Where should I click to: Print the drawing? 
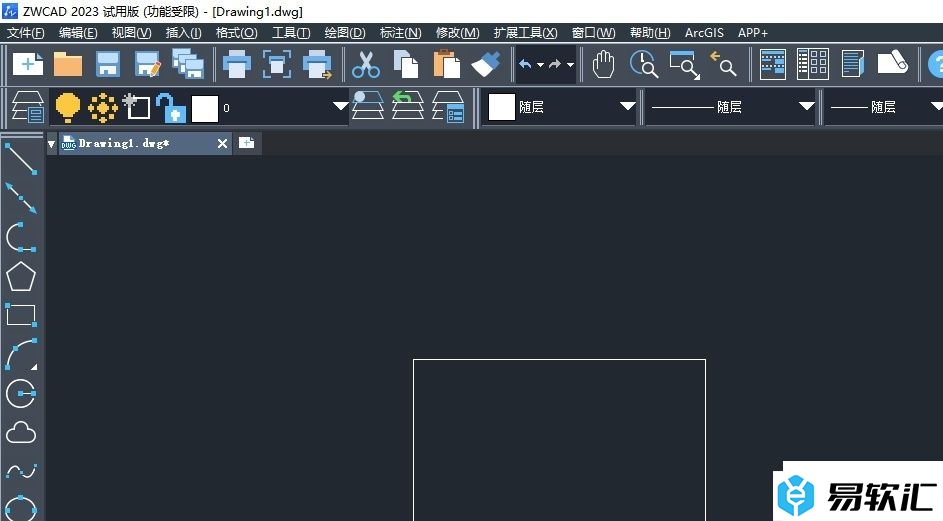(x=237, y=64)
